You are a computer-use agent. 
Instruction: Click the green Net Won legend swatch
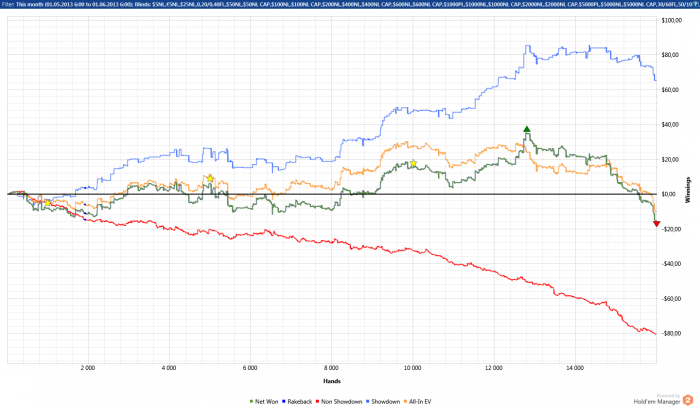pos(251,401)
